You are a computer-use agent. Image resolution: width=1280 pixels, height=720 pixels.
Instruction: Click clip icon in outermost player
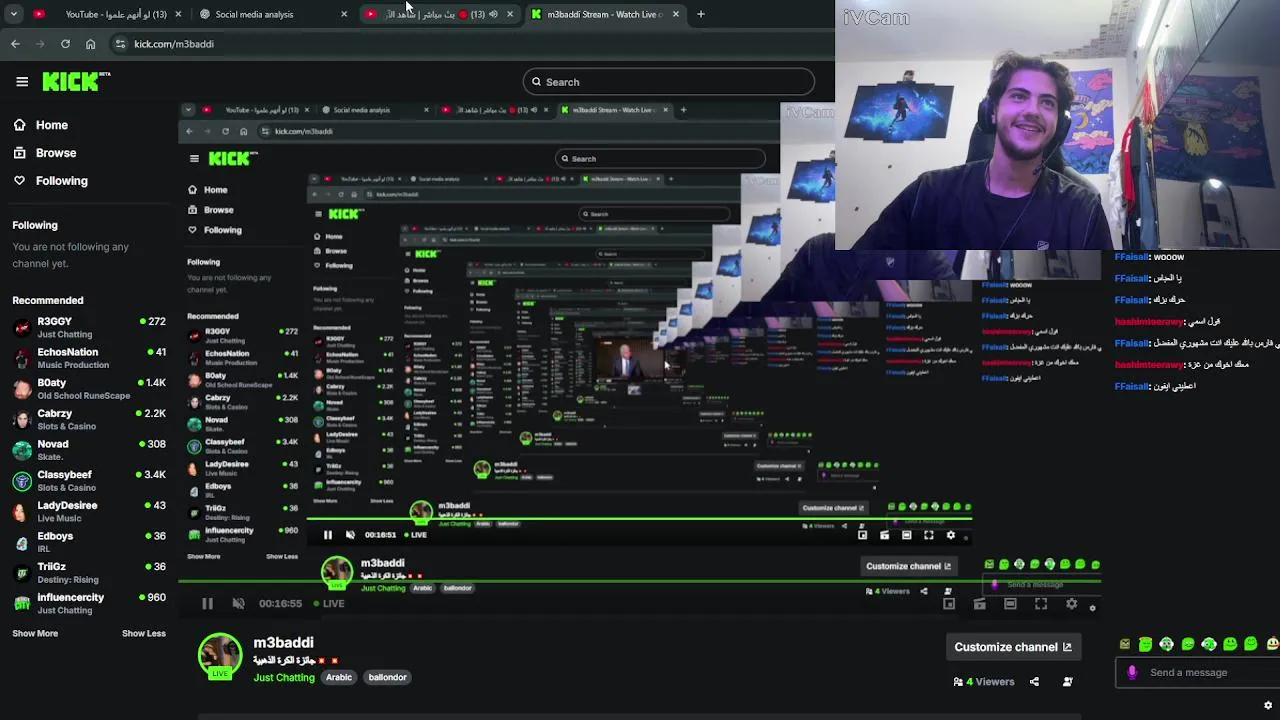tap(980, 604)
